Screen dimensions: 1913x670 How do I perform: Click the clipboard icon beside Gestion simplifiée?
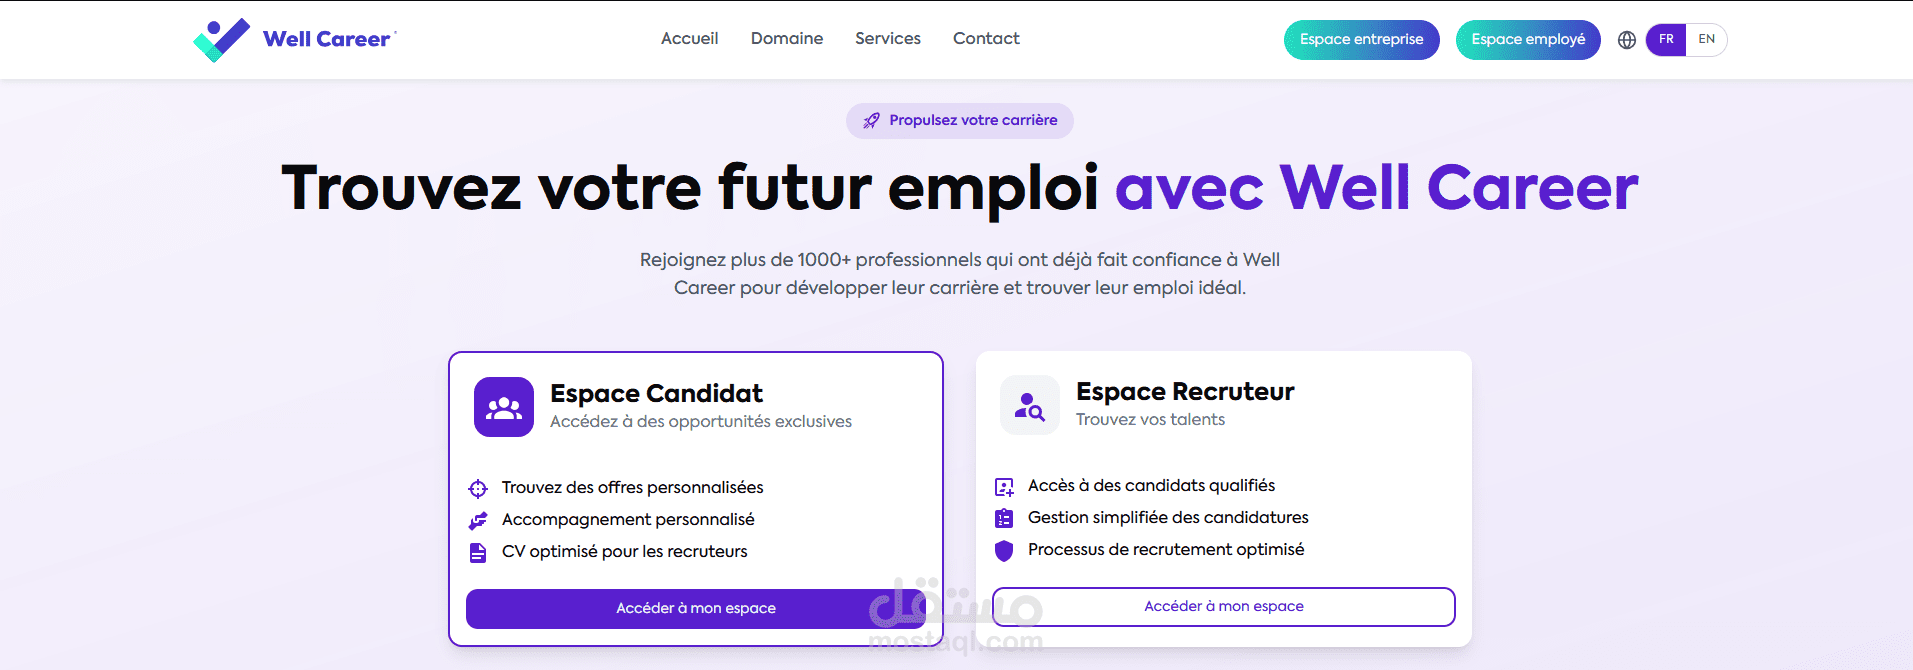[x=1004, y=518]
